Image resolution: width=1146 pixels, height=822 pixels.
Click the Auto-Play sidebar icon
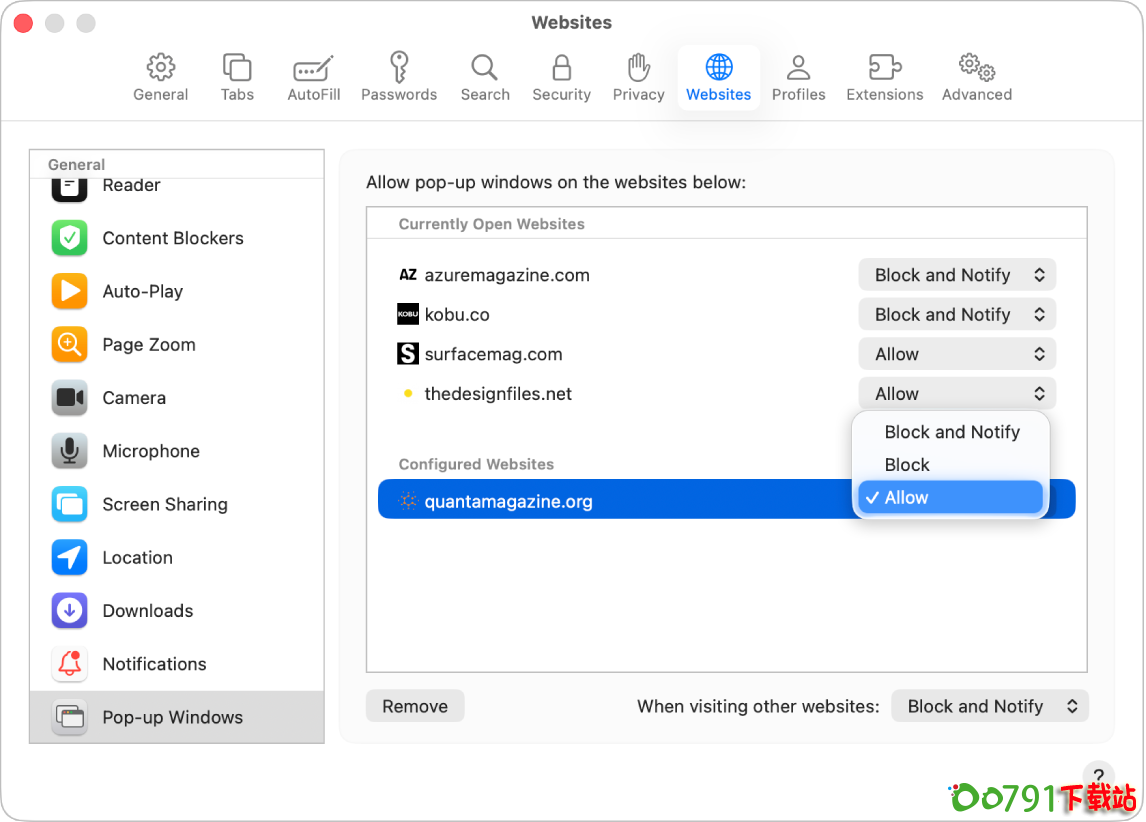[70, 291]
